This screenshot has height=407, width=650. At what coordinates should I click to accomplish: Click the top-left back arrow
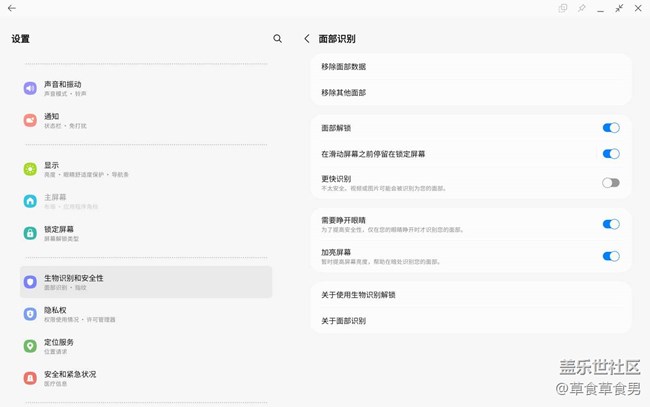tap(12, 8)
